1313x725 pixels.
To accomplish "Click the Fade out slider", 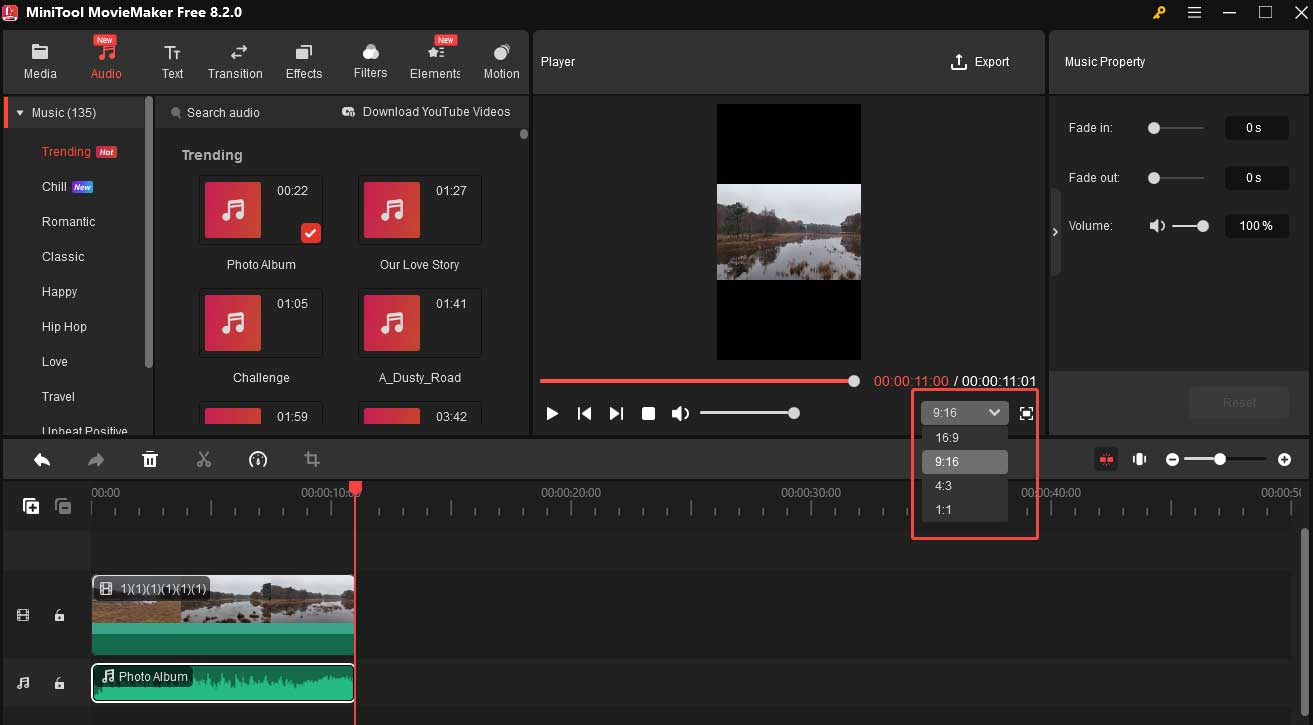I will pos(1176,178).
